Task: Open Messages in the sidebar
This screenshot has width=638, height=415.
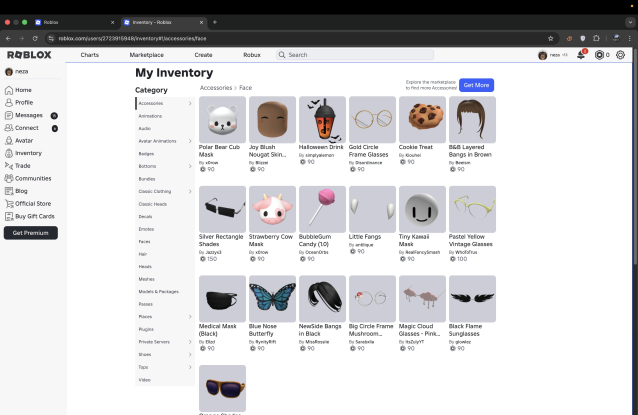Action: [x=29, y=115]
